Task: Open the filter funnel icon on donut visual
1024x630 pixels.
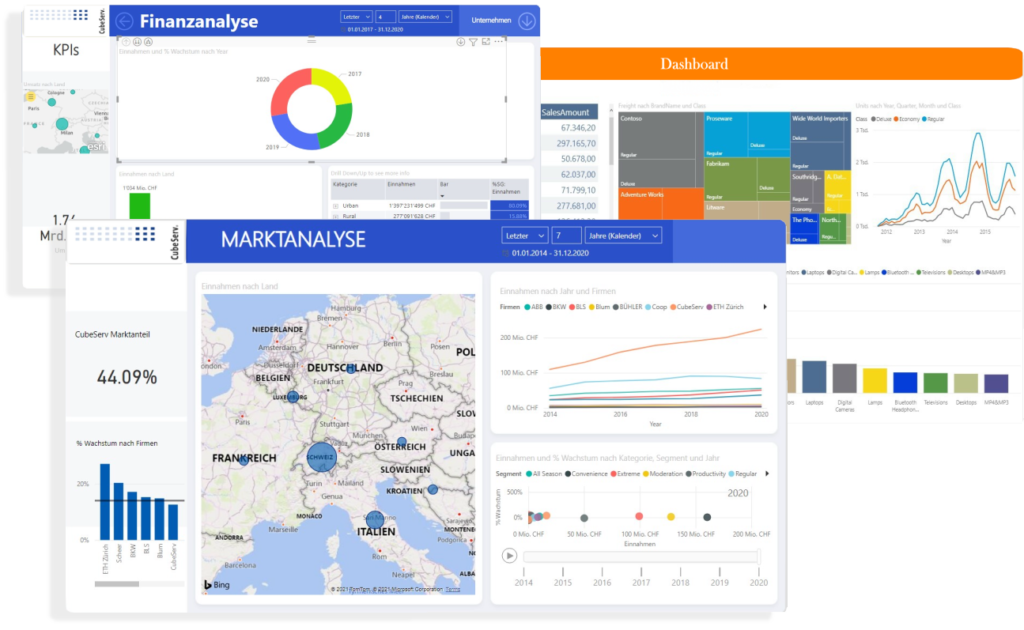Action: [x=473, y=42]
